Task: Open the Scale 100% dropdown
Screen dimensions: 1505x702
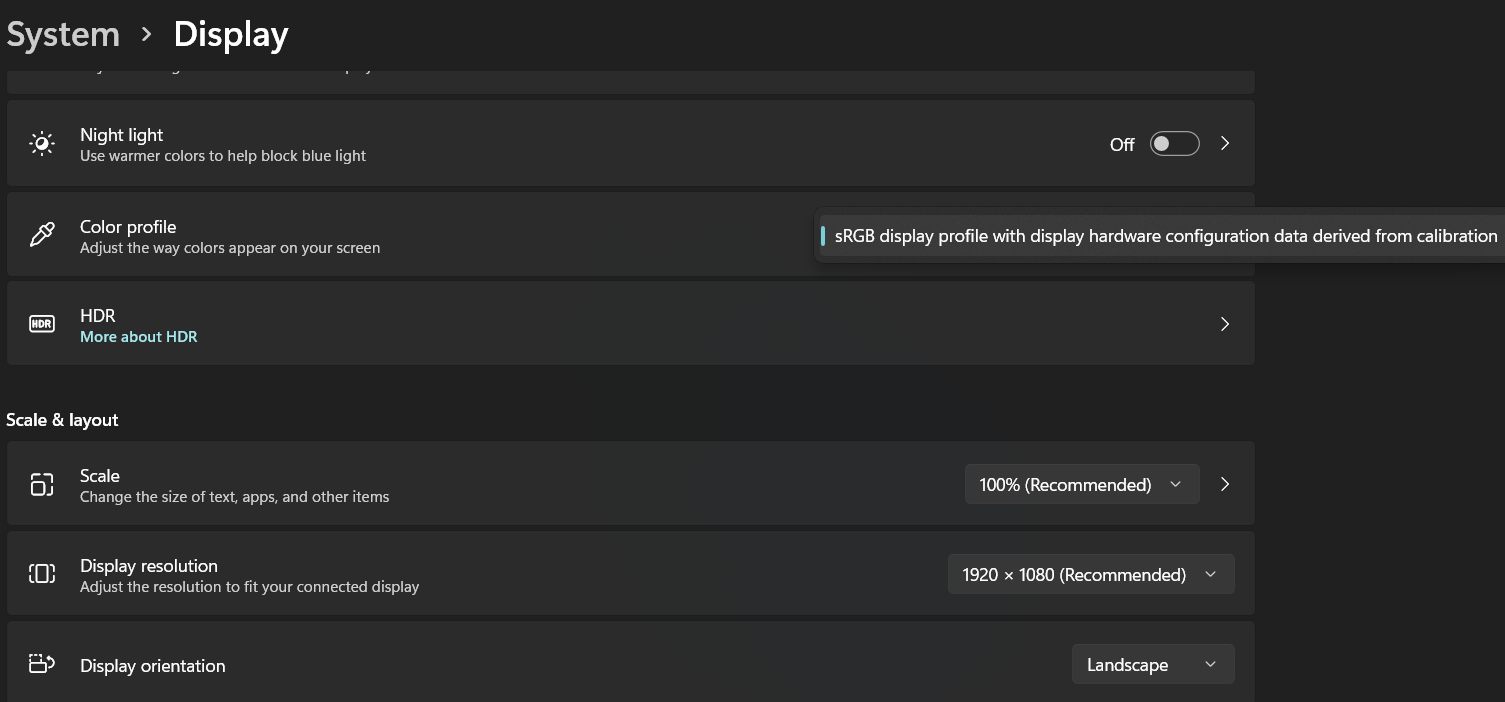Action: (1081, 485)
